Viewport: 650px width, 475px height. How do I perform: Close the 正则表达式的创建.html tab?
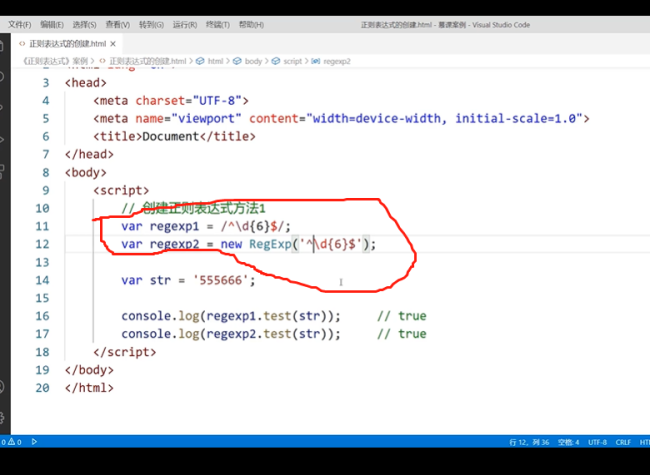[x=113, y=44]
